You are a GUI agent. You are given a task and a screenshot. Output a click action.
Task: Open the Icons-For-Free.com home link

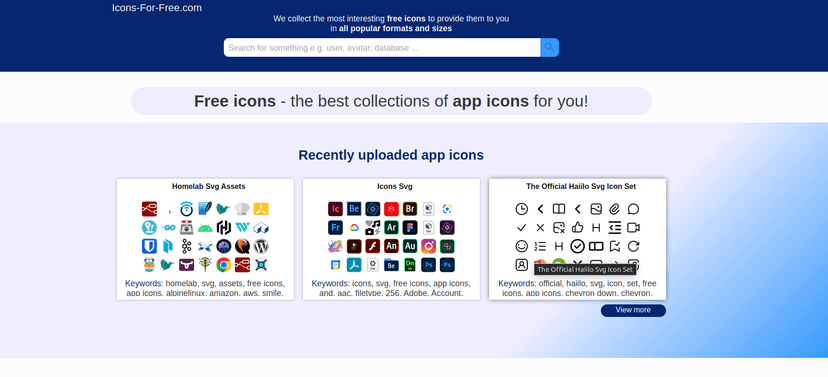tap(157, 8)
